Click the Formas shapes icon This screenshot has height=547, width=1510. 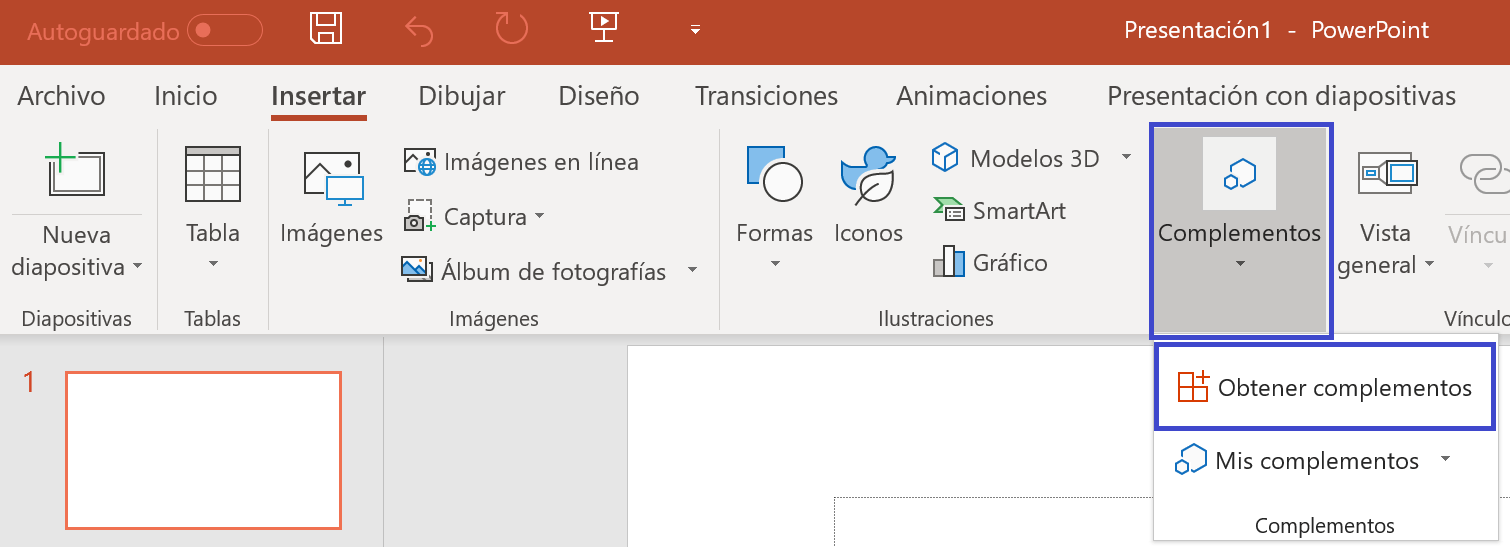(x=775, y=175)
